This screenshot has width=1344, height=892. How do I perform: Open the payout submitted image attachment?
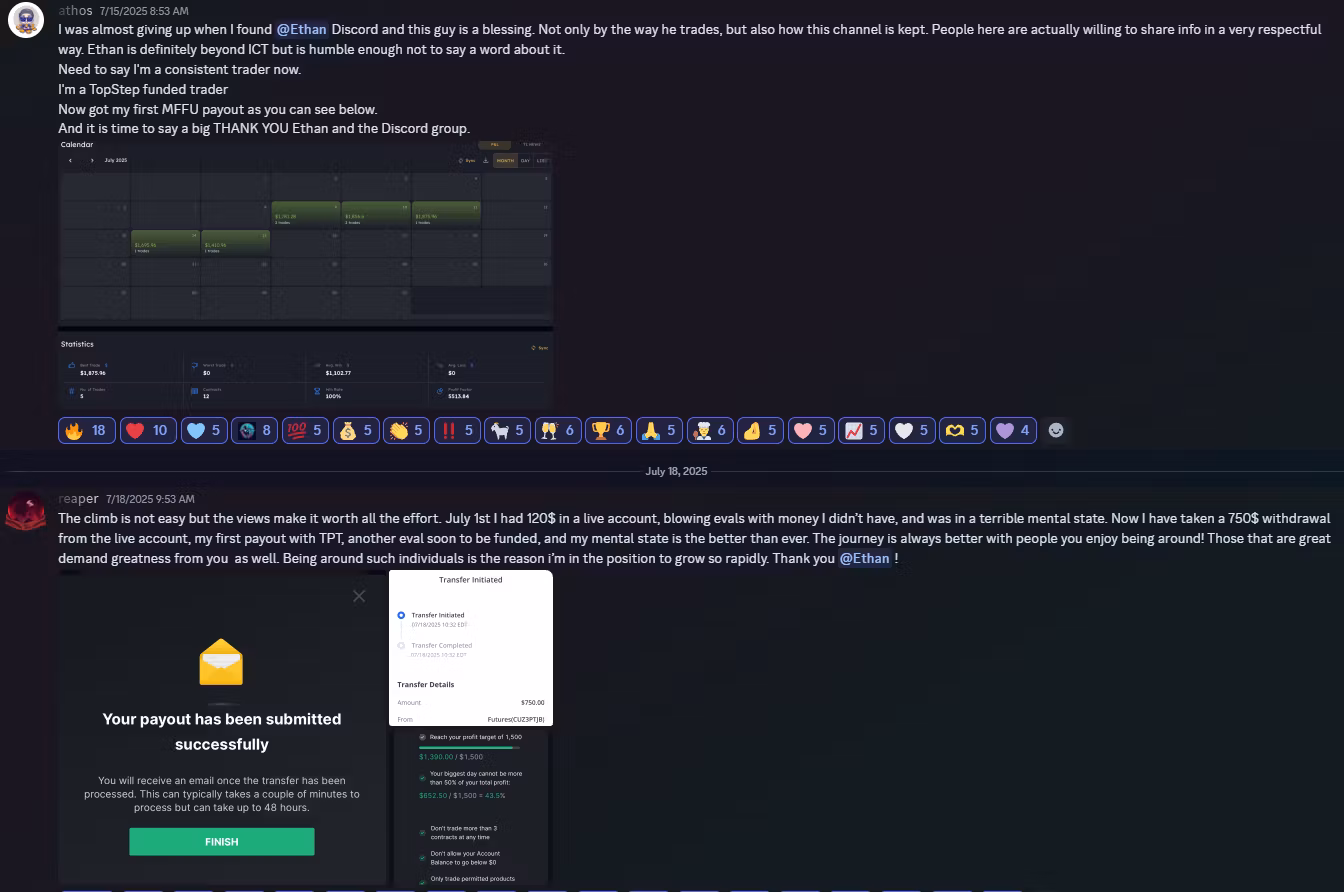pyautogui.click(x=222, y=728)
